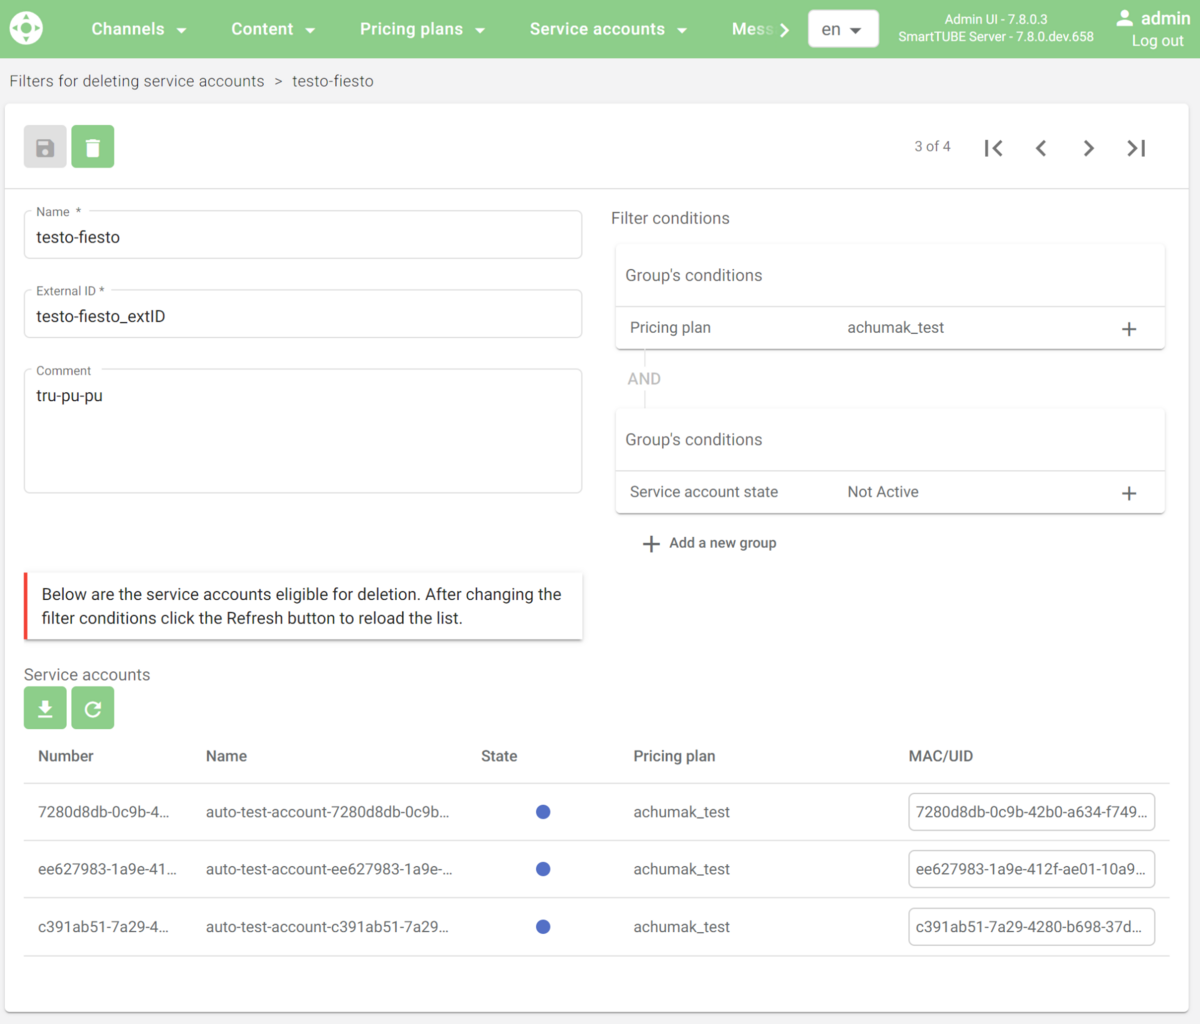Delete filter with green trash icon
The height and width of the screenshot is (1024, 1200).
tap(93, 147)
